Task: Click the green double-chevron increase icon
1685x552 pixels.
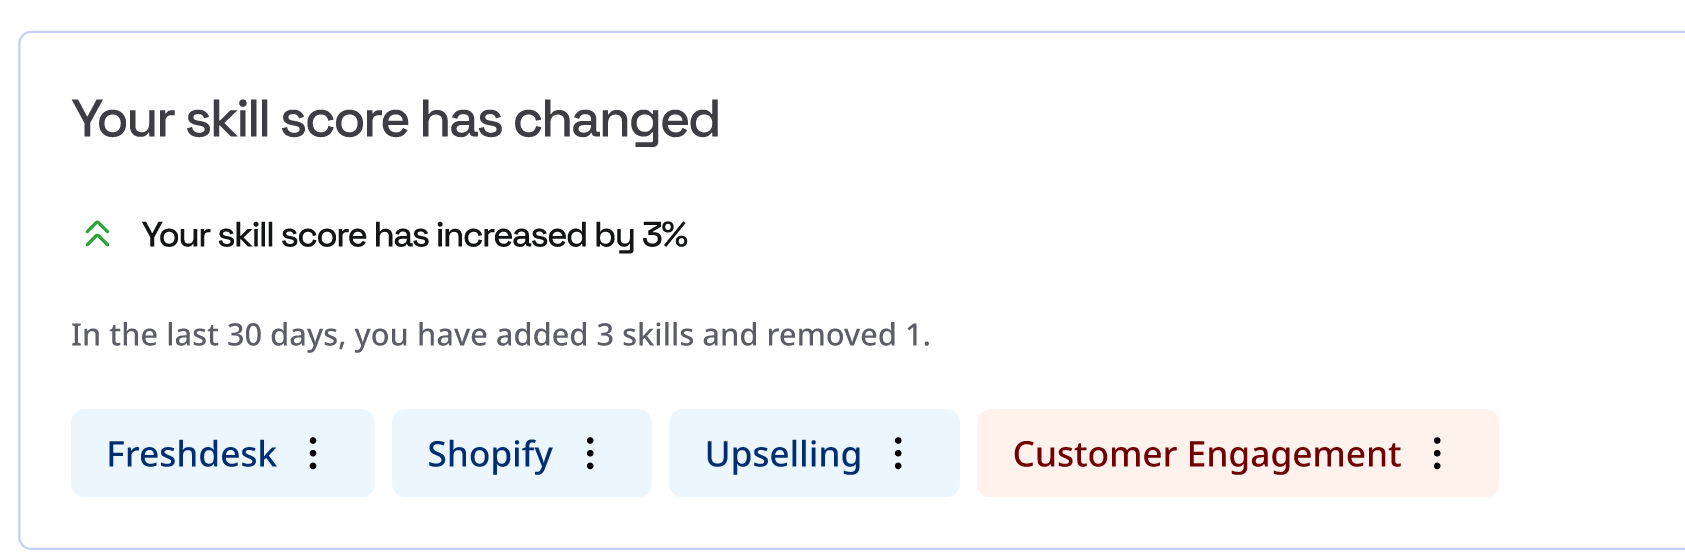Action: point(97,235)
